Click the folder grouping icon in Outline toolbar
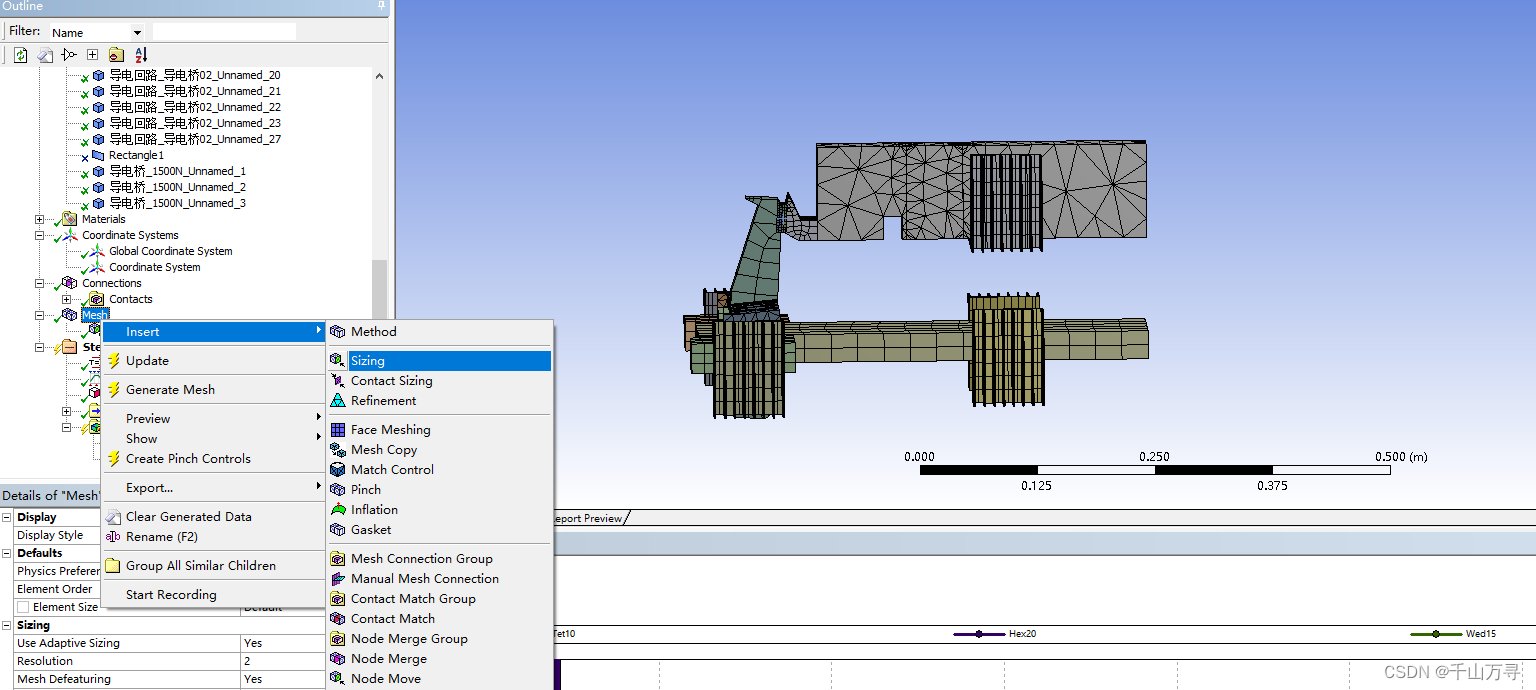The height and width of the screenshot is (690, 1536). [x=116, y=55]
